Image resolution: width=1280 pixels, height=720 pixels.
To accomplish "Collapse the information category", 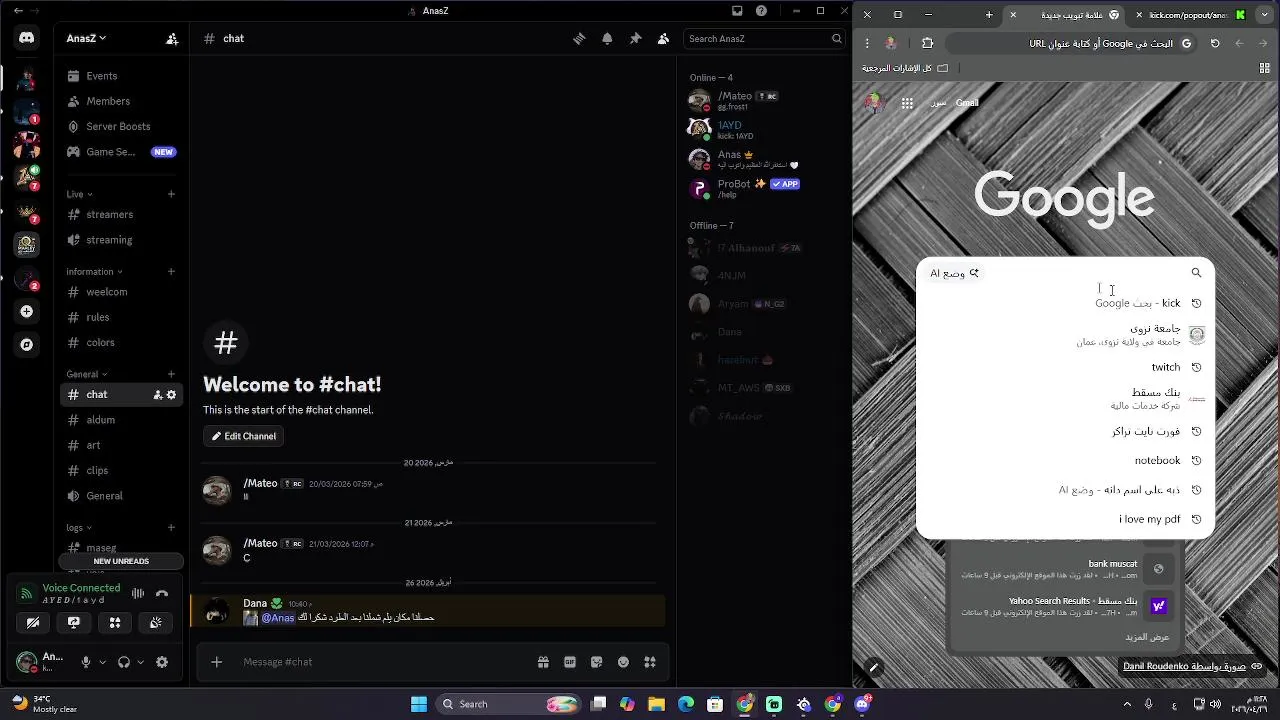I will pos(94,271).
